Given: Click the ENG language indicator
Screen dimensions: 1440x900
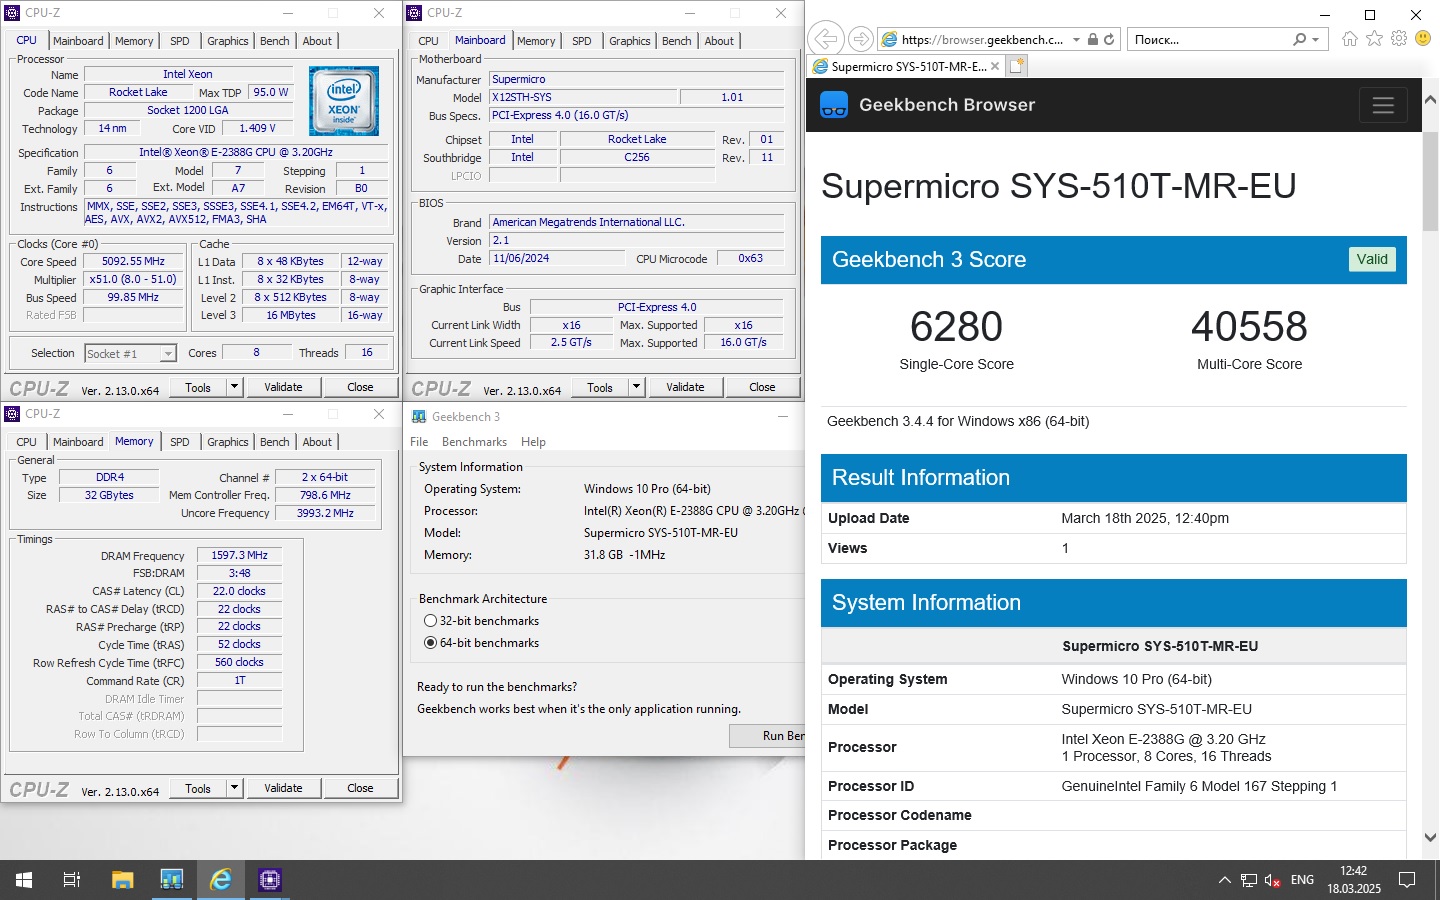Looking at the screenshot, I should (1302, 880).
